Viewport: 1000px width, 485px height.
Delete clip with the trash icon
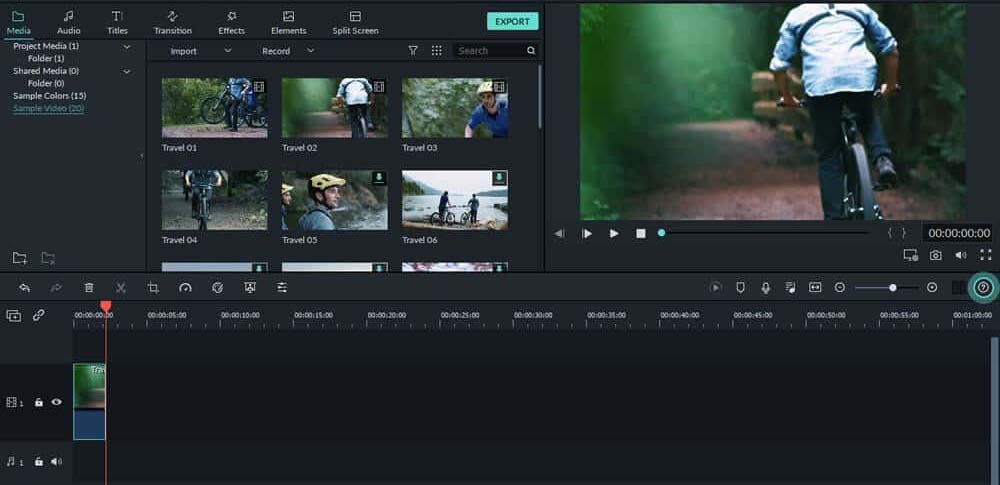pyautogui.click(x=89, y=288)
